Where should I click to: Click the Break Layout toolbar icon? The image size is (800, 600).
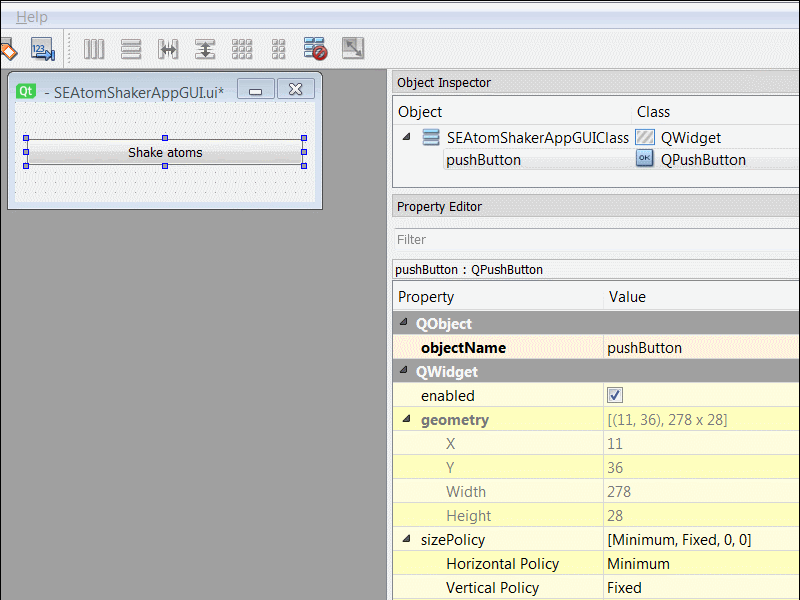(x=316, y=48)
